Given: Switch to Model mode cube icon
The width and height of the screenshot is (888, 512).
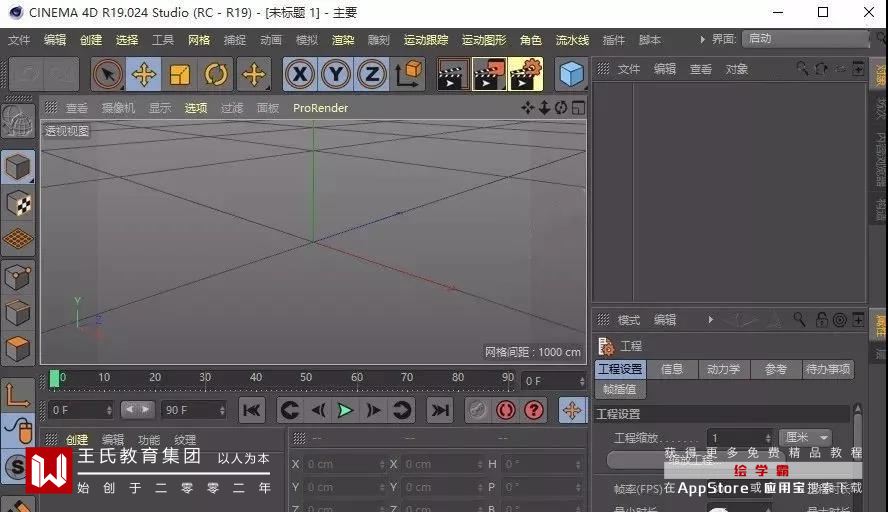Looking at the screenshot, I should [18, 167].
